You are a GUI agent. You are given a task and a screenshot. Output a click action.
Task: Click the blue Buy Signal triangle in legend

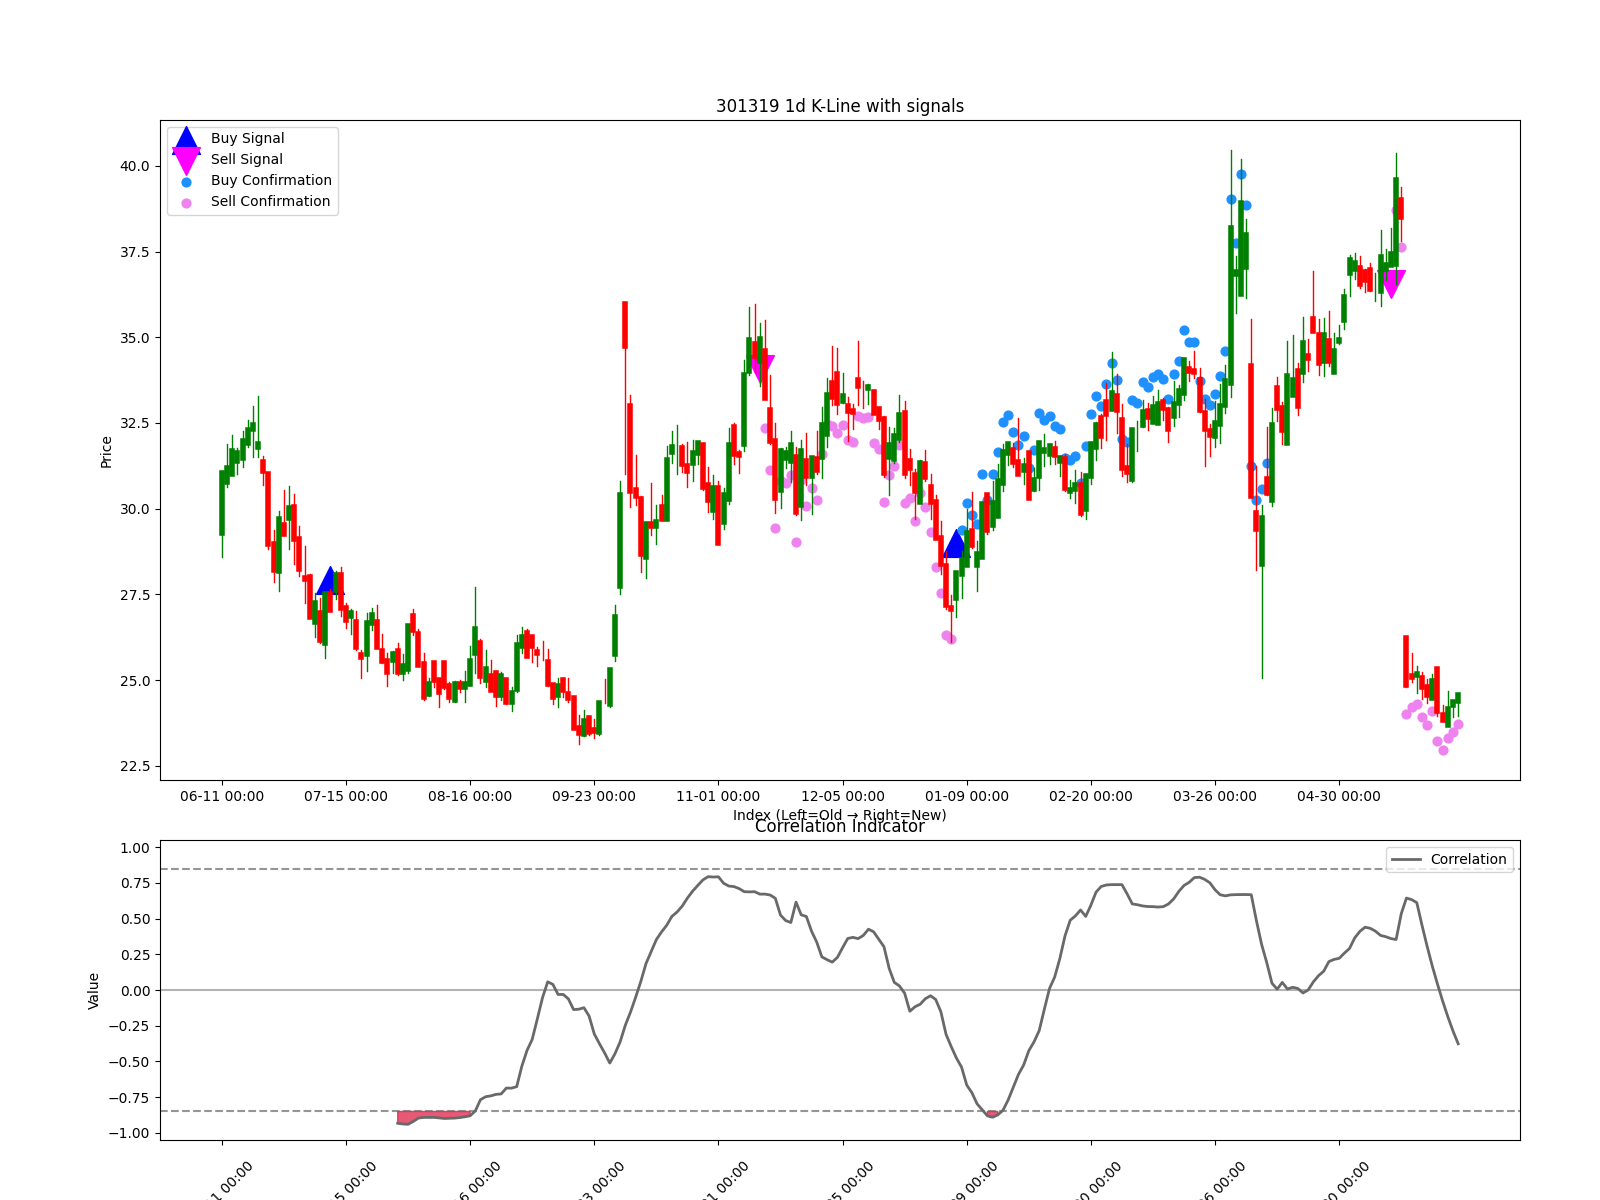point(186,139)
